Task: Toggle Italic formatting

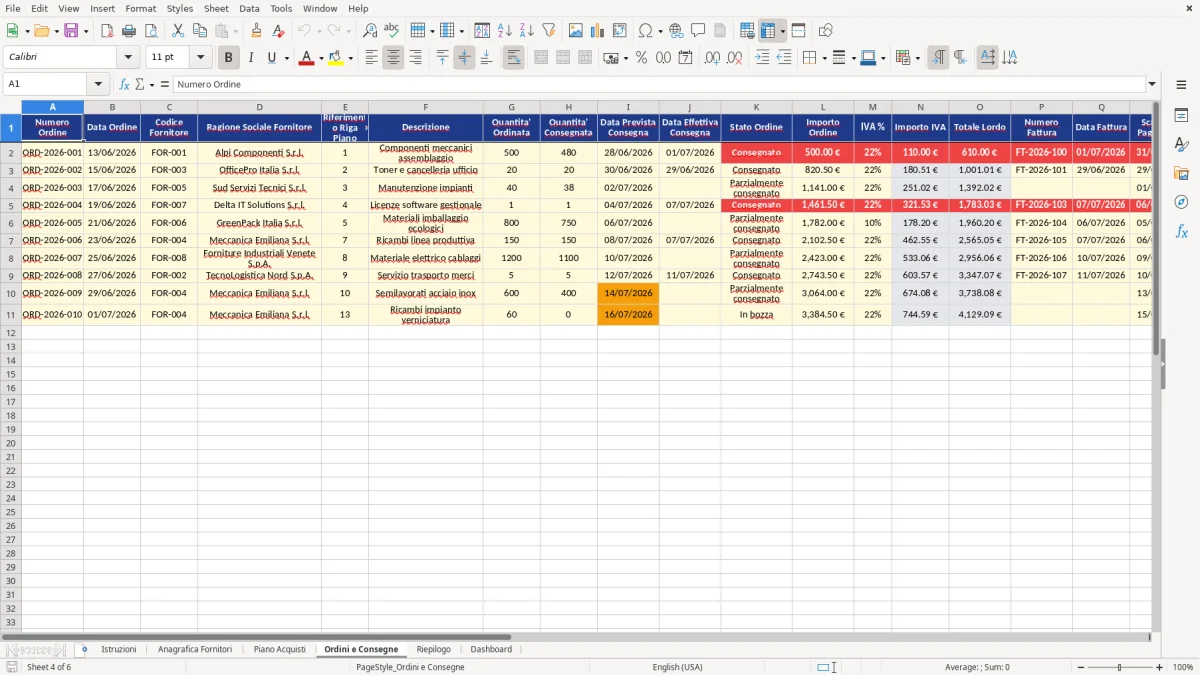Action: click(251, 58)
